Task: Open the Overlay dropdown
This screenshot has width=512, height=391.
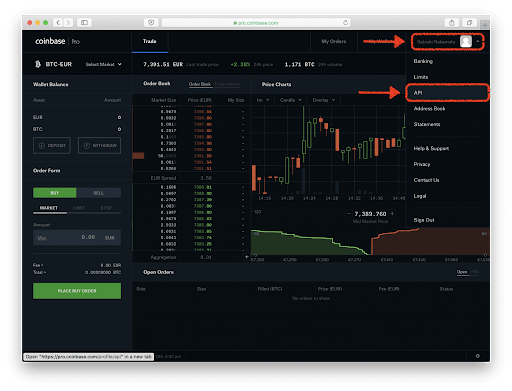Action: pyautogui.click(x=324, y=100)
